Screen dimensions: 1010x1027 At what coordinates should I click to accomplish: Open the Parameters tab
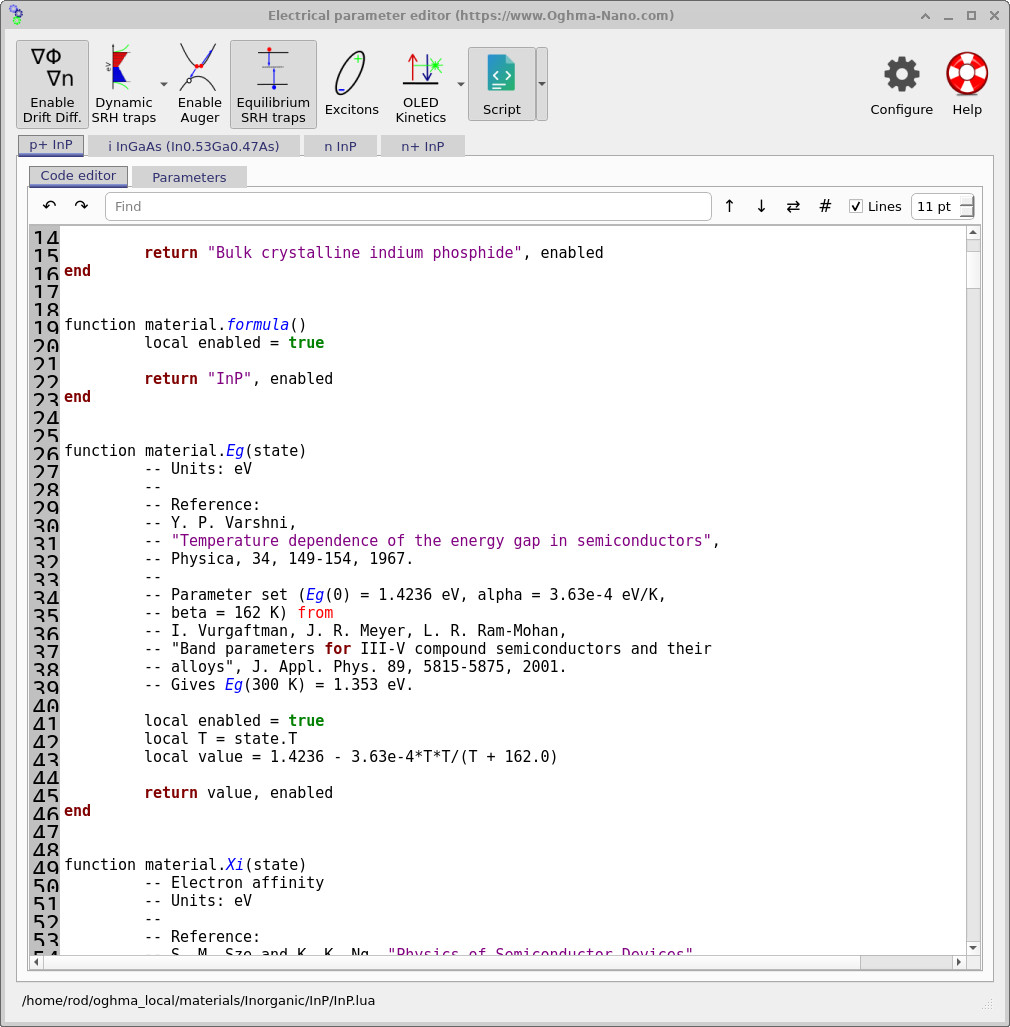click(189, 177)
